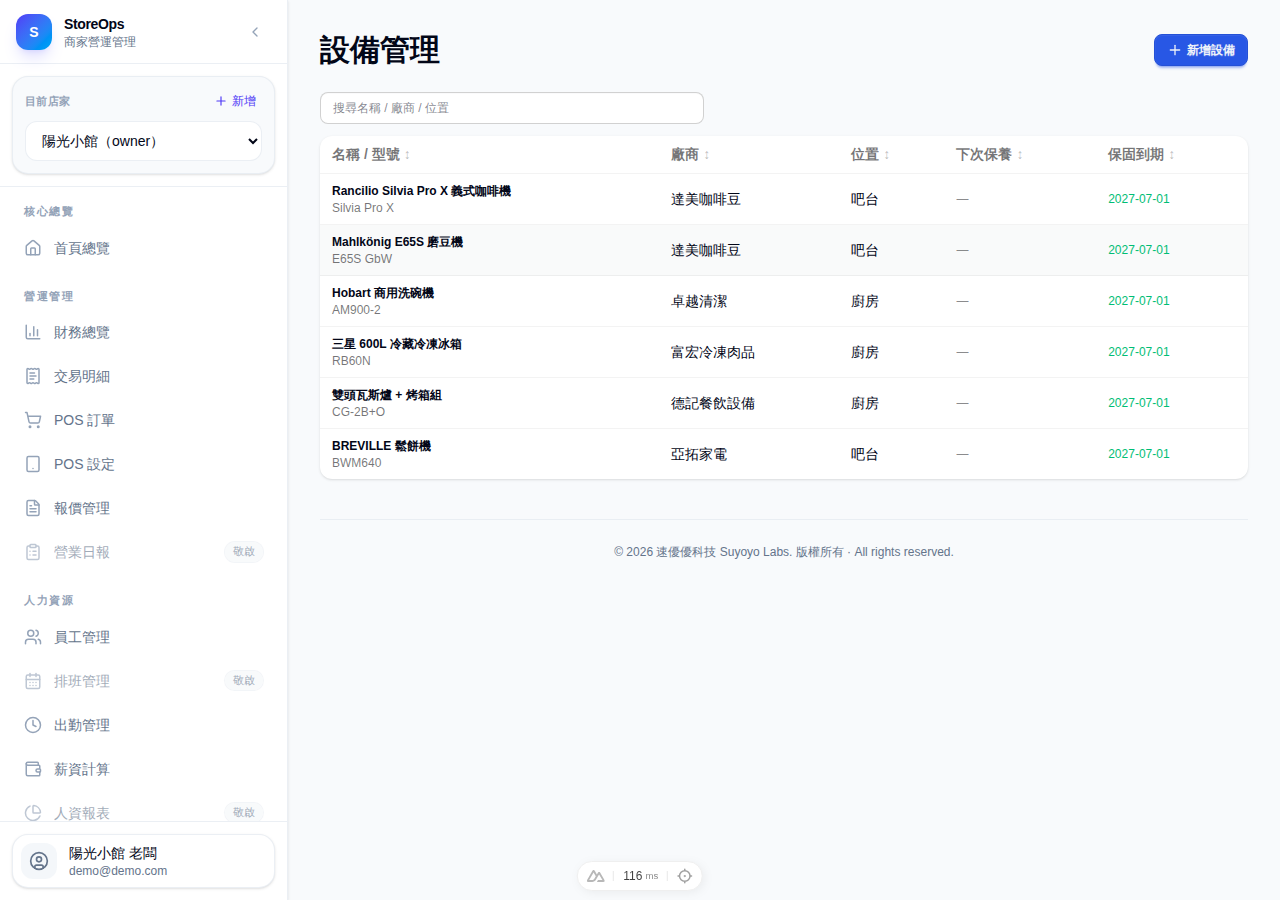This screenshot has width=1280, height=900.
Task: Click the StoreOps logo icon
Action: (34, 32)
